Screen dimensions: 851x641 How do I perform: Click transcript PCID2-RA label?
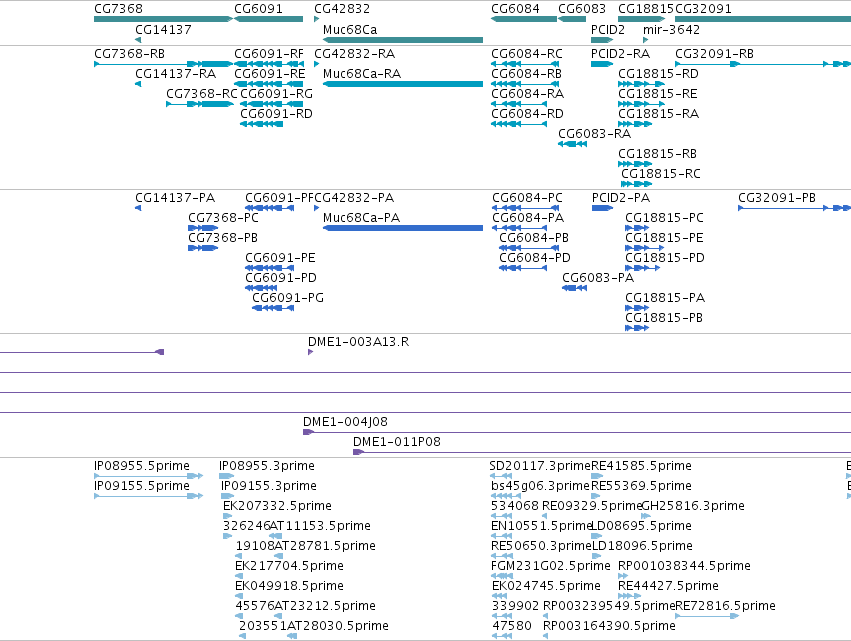[620, 54]
